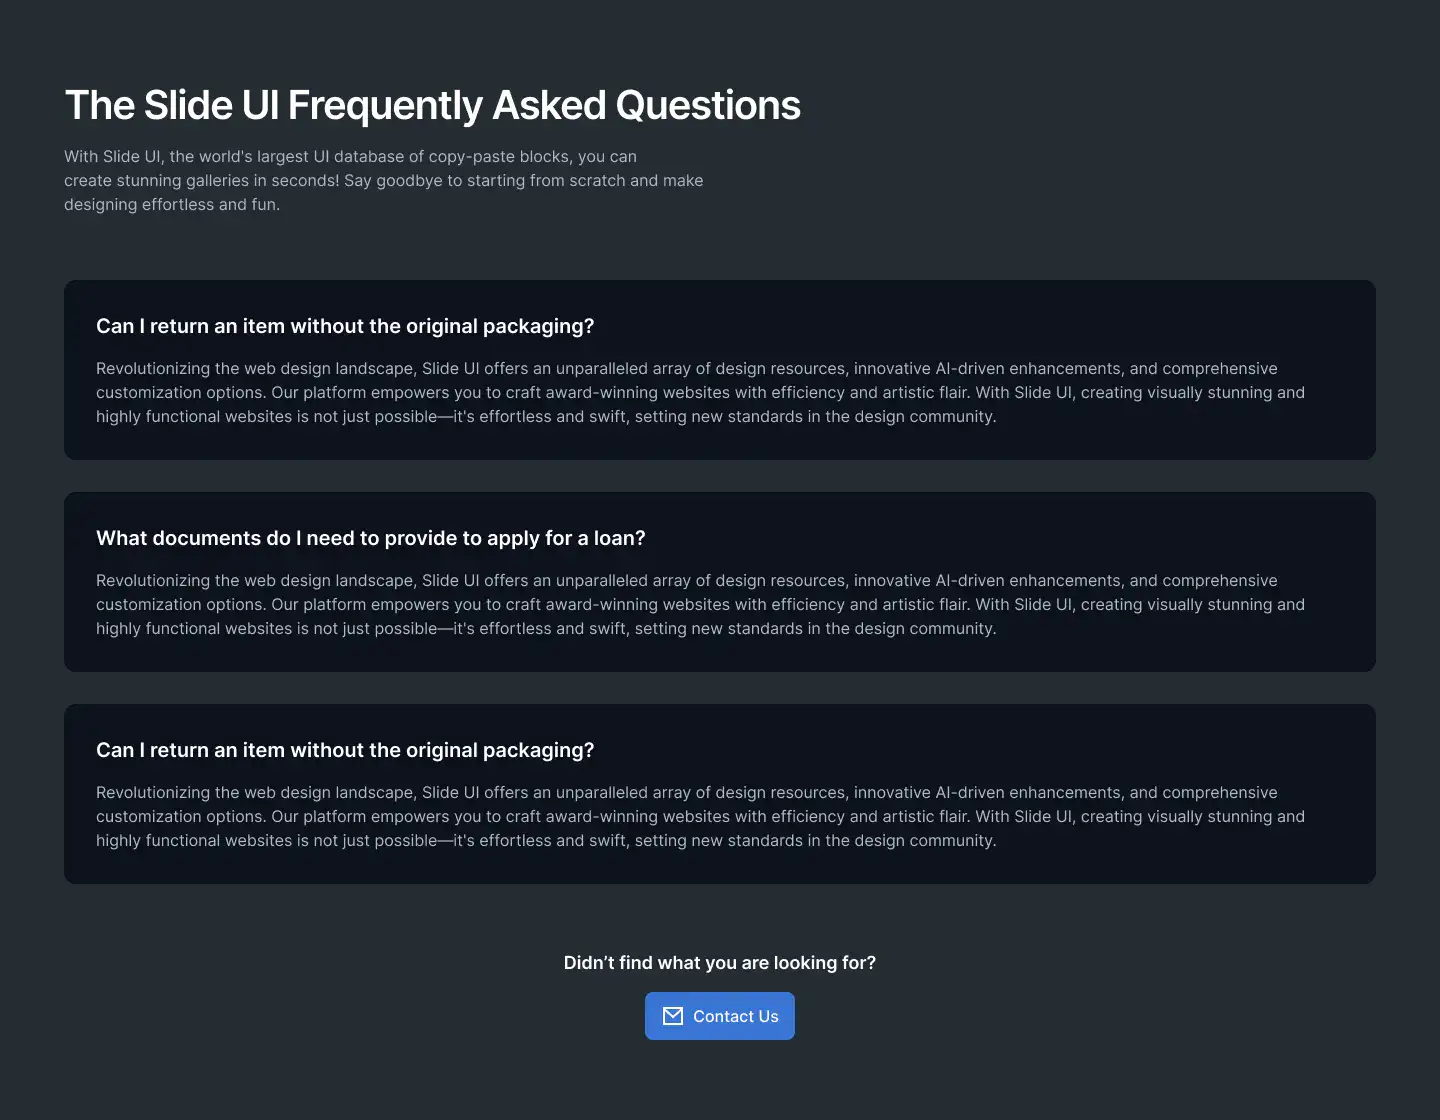This screenshot has width=1440, height=1120.
Task: Select the Frequently Asked Questions page heading
Action: click(432, 105)
